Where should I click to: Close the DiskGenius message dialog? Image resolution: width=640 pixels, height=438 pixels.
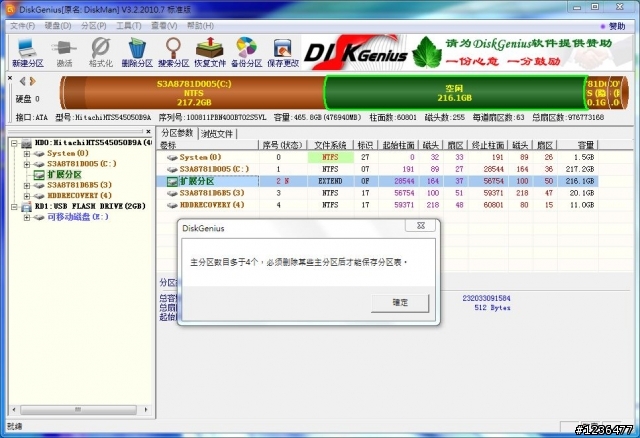click(421, 225)
